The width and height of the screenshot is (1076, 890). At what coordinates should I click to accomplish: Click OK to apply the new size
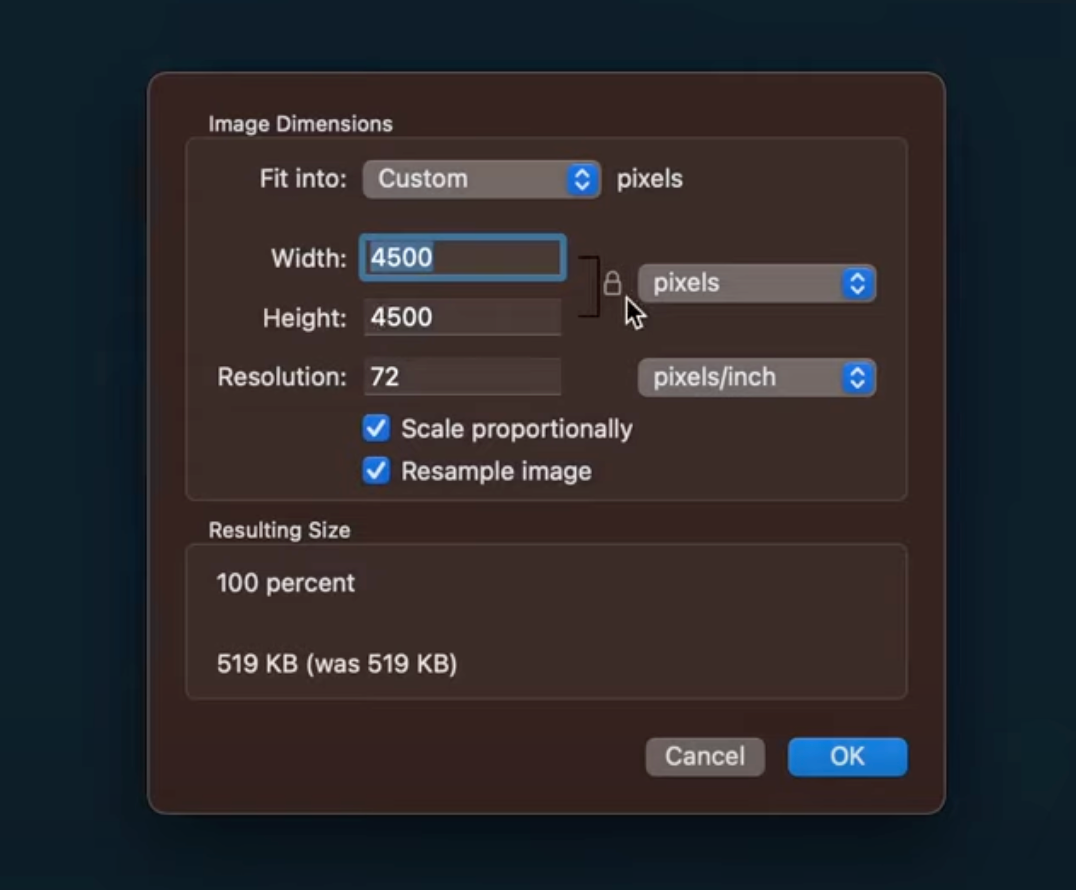tap(847, 757)
